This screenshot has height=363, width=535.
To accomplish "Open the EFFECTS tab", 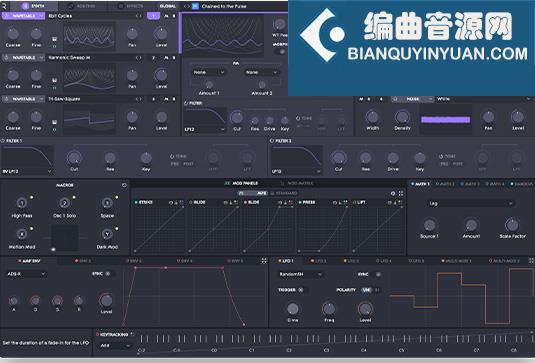I will [131, 6].
